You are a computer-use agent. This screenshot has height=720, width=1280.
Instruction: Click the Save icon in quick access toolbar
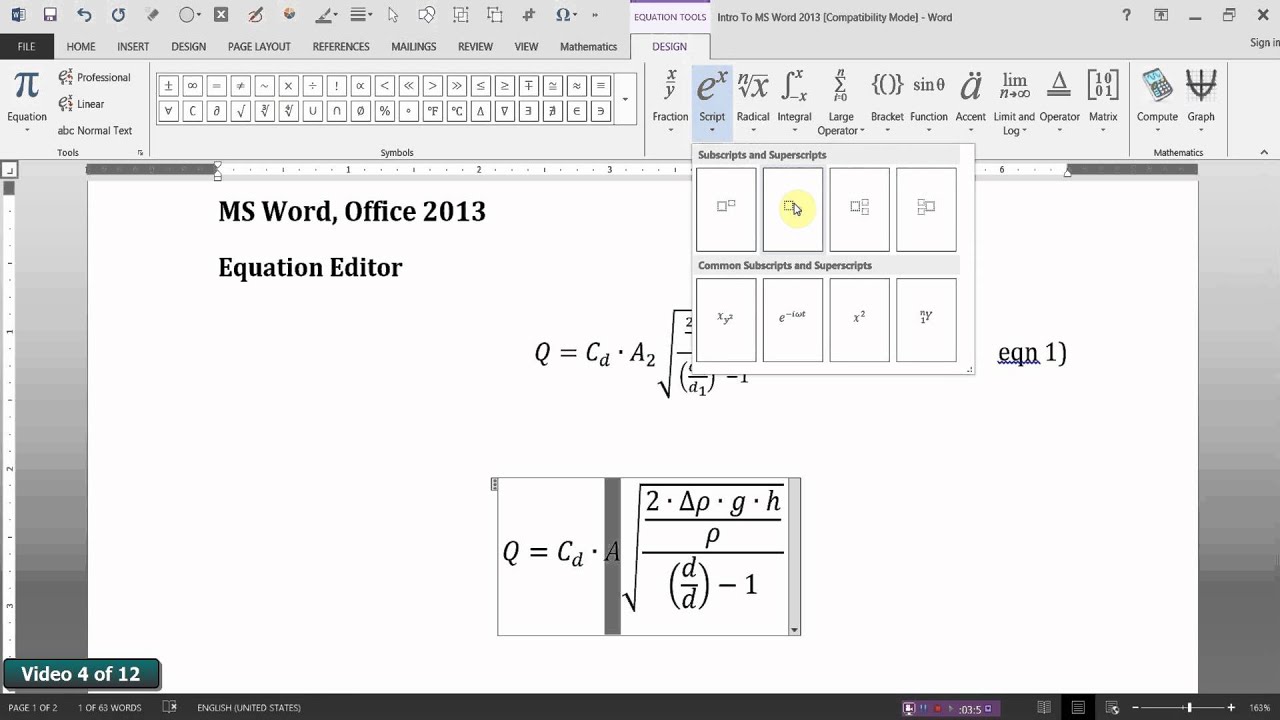(50, 15)
